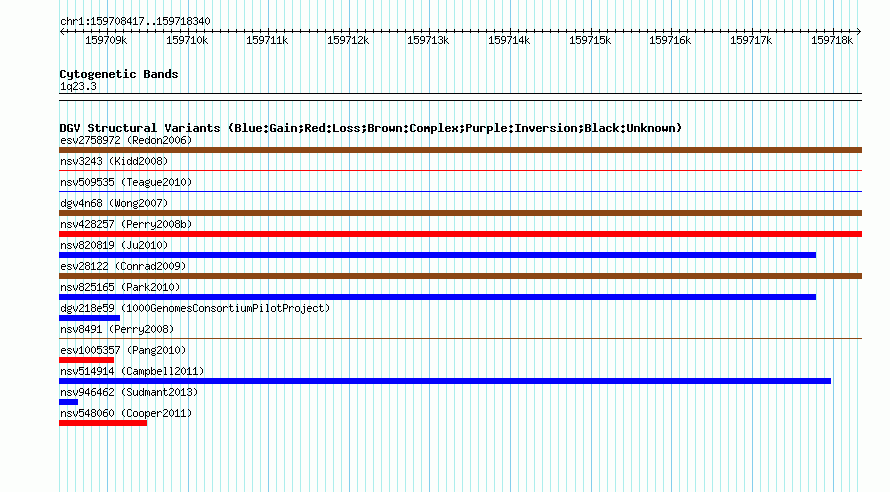Select the nsv514914 (Campbell2011) label
This screenshot has height=492, width=890.
click(132, 371)
